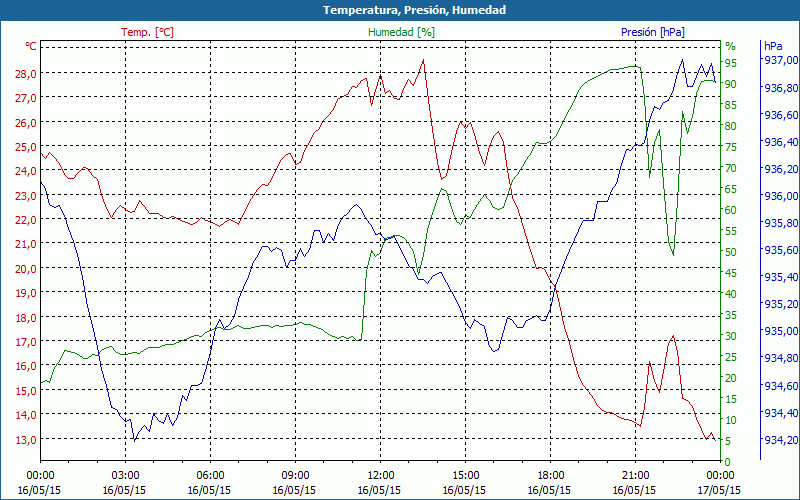Click the '936,80' pressure axis value

coord(780,88)
